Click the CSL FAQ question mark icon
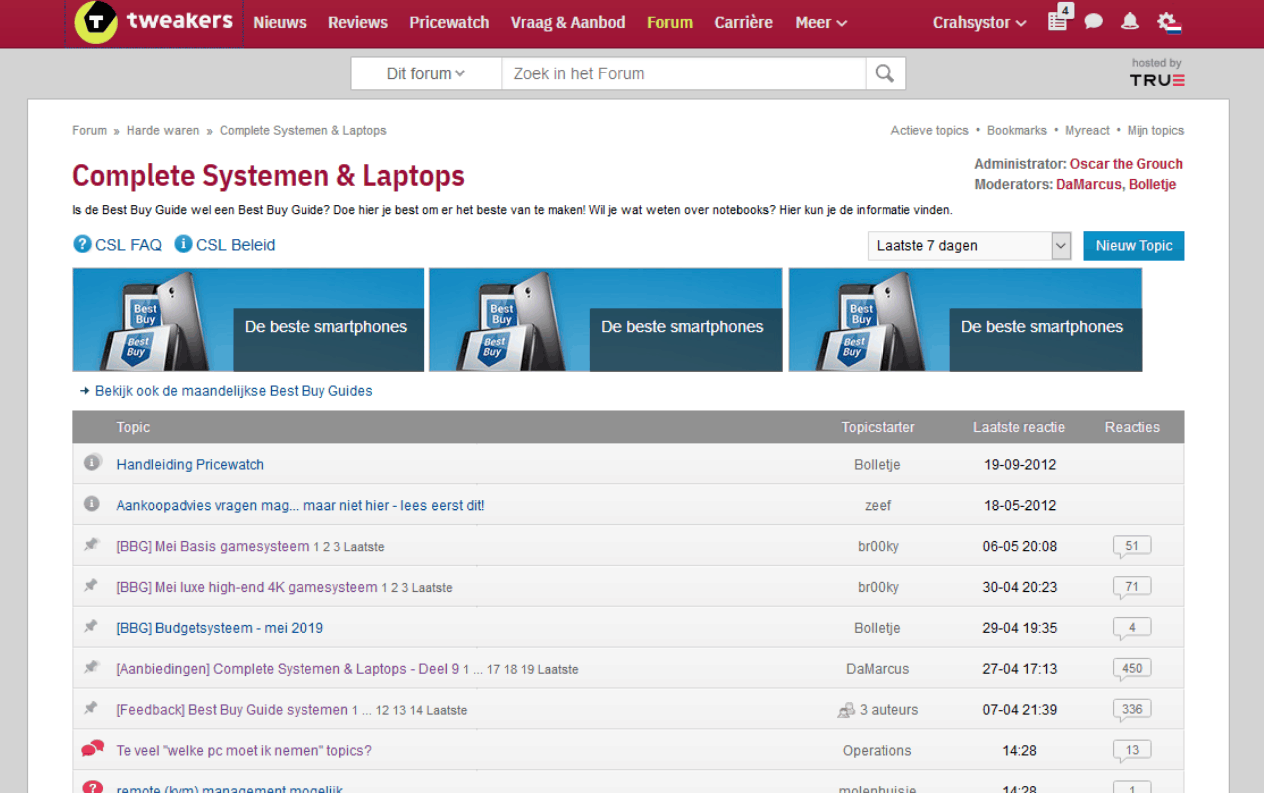The height and width of the screenshot is (793, 1264). [x=82, y=245]
